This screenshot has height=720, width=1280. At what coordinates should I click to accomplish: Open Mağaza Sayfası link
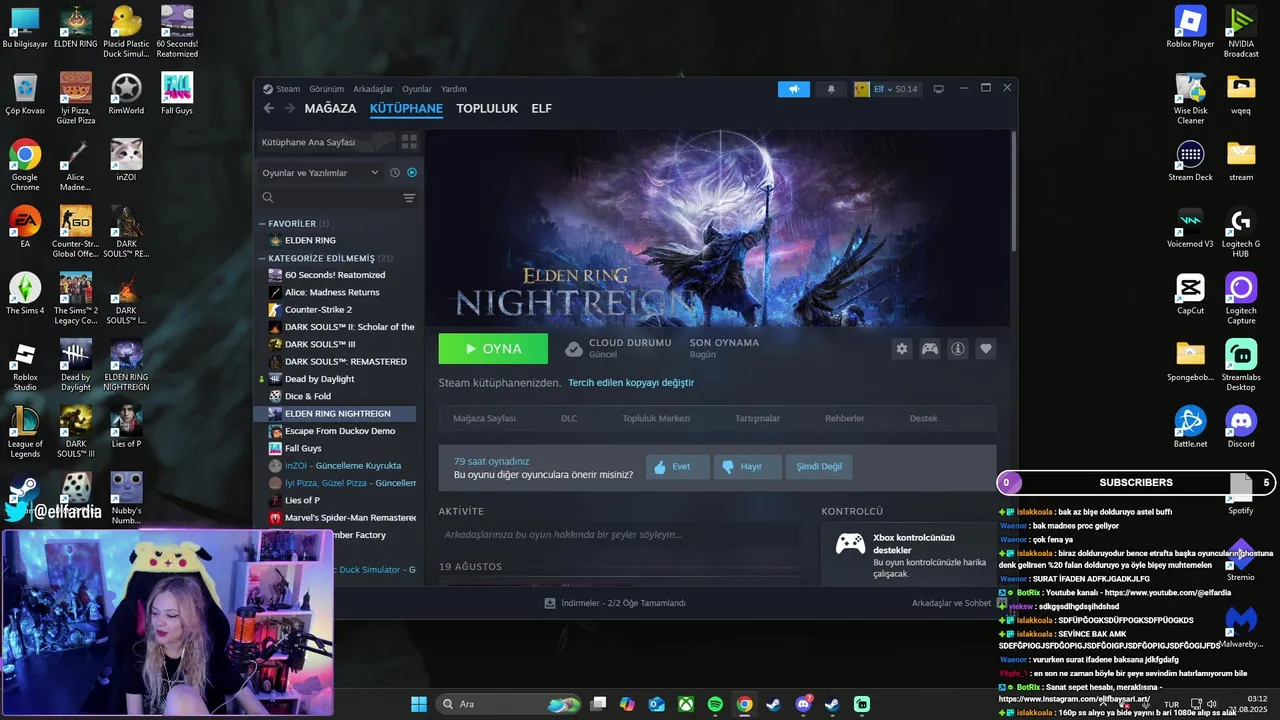pyautogui.click(x=484, y=418)
